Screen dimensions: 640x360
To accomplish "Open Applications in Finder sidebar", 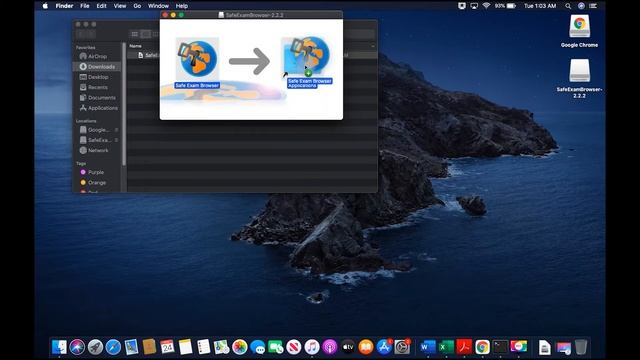I will pyautogui.click(x=99, y=108).
